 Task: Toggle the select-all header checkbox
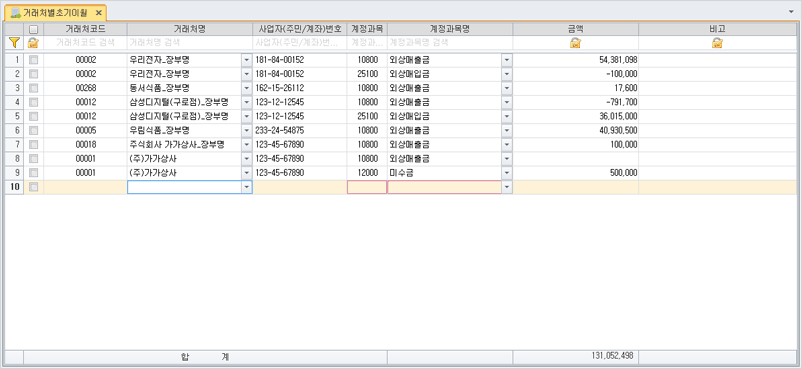33,29
